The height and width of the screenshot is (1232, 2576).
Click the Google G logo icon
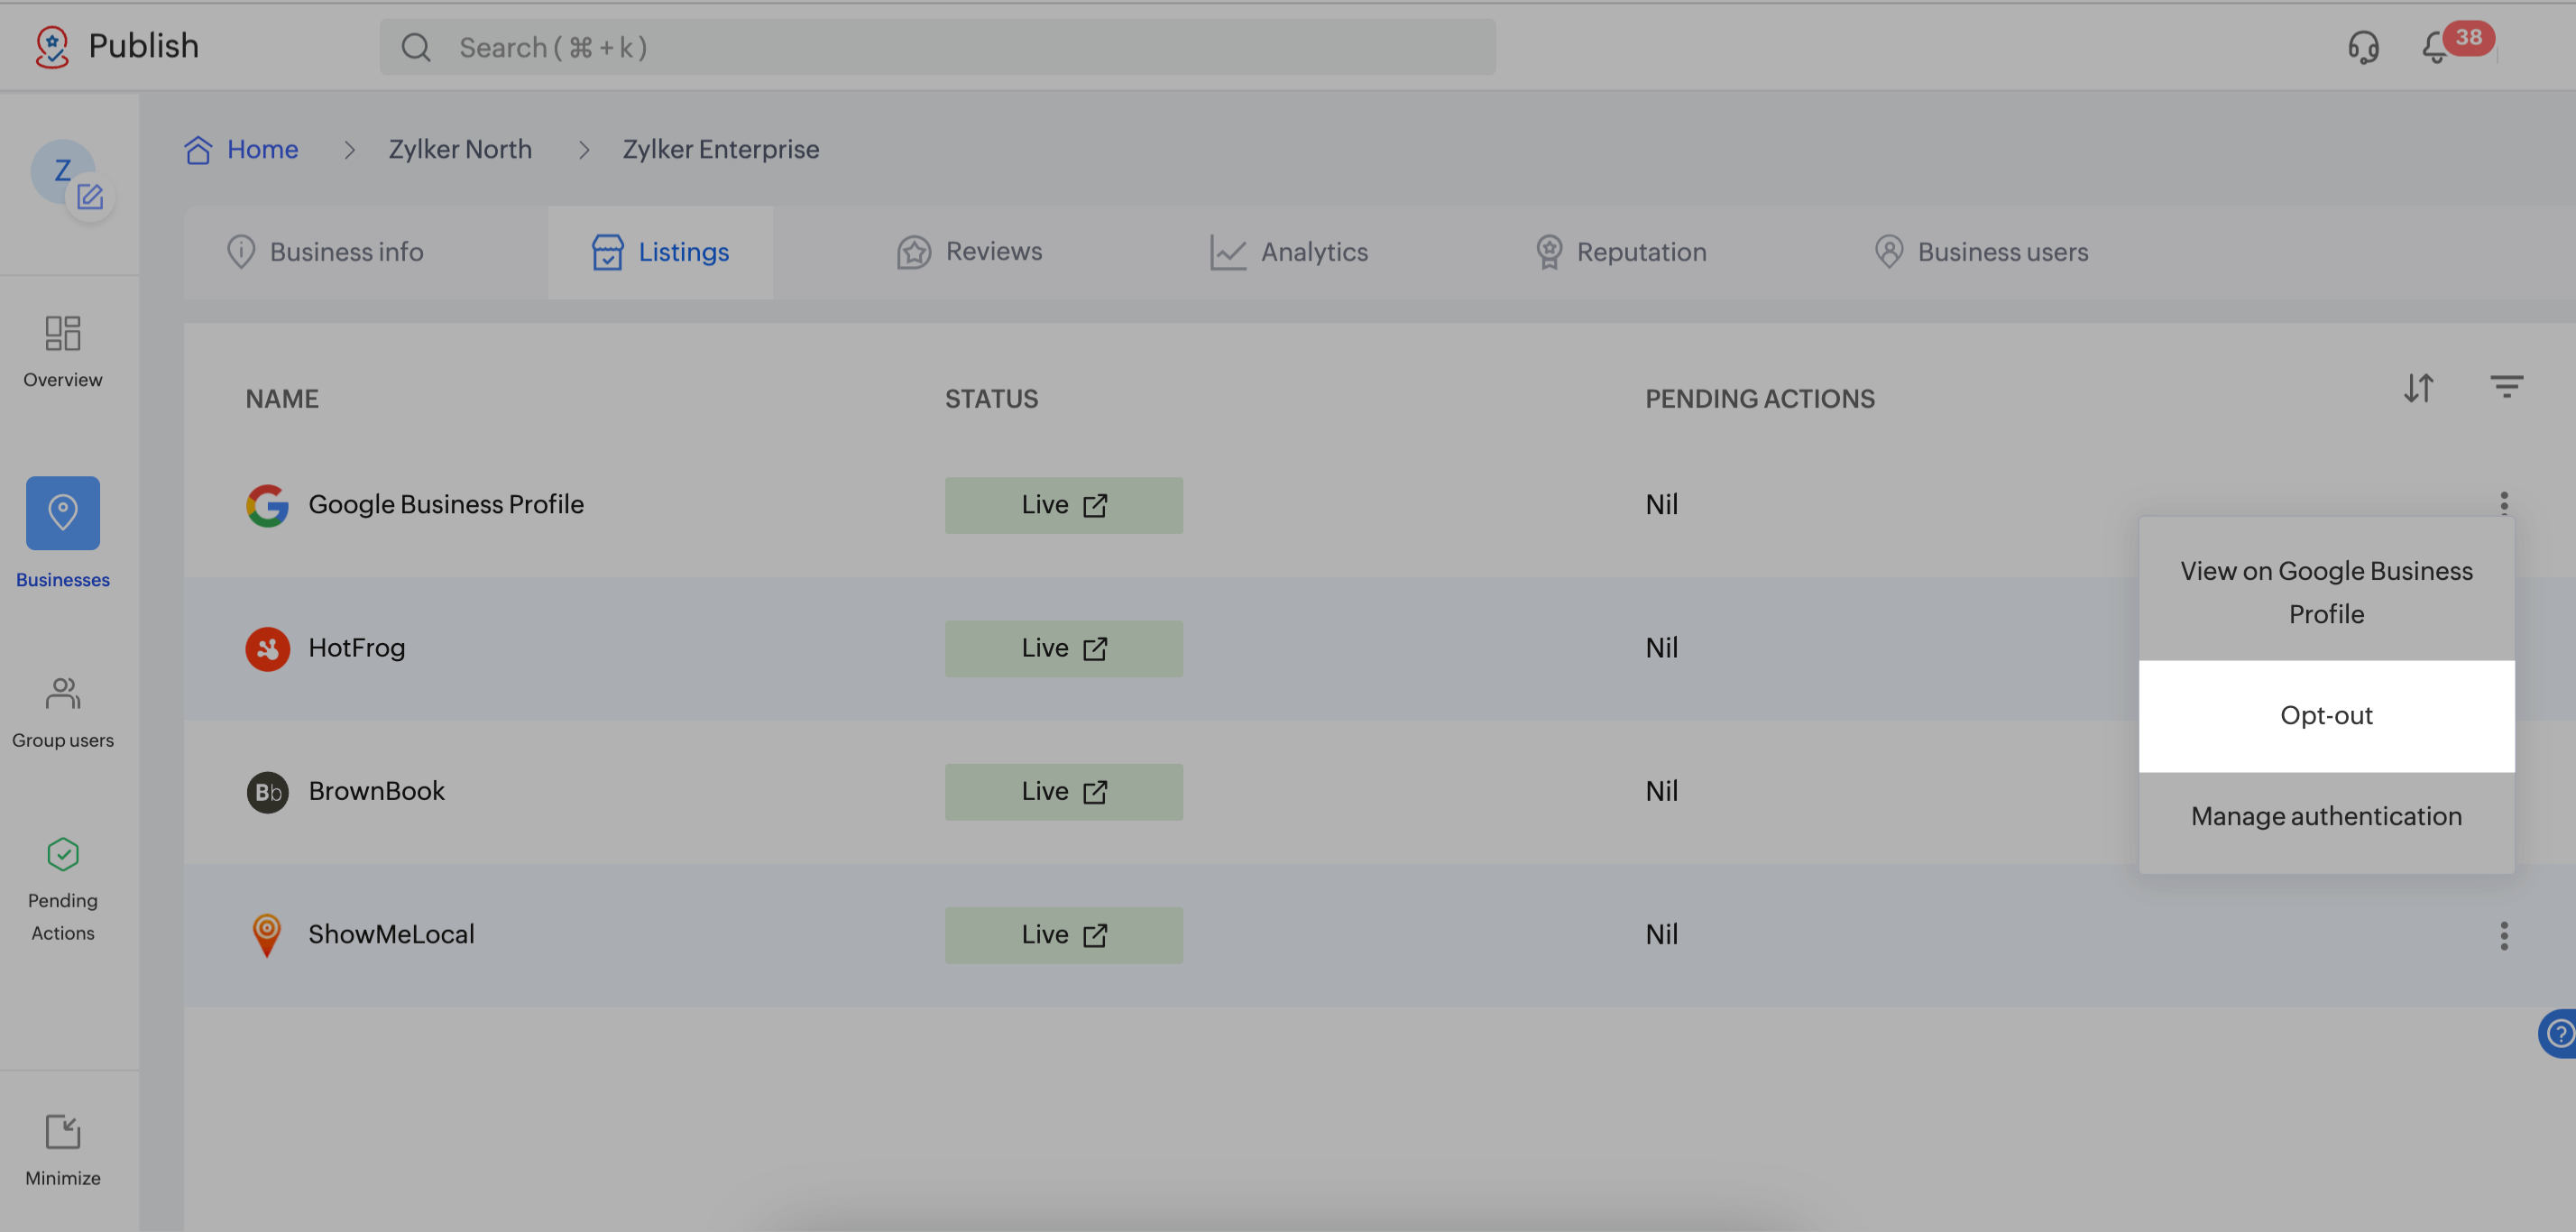click(x=267, y=505)
